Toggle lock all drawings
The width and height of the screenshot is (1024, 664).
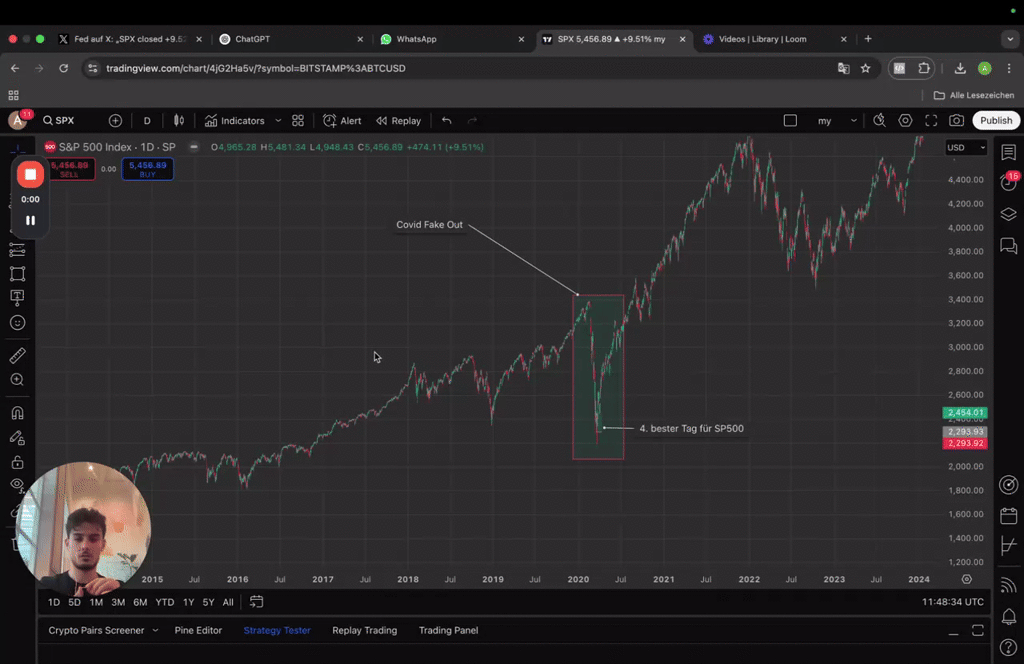[17, 462]
